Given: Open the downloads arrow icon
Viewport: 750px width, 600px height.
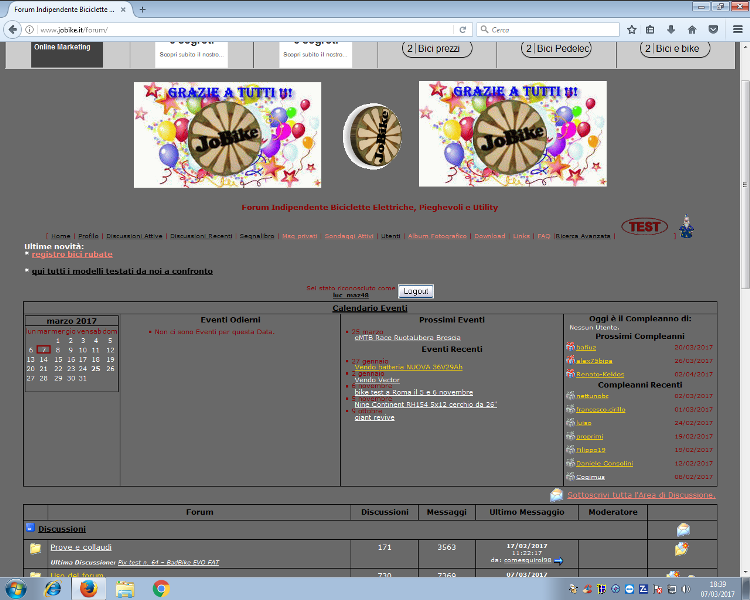Looking at the screenshot, I should click(x=671, y=30).
